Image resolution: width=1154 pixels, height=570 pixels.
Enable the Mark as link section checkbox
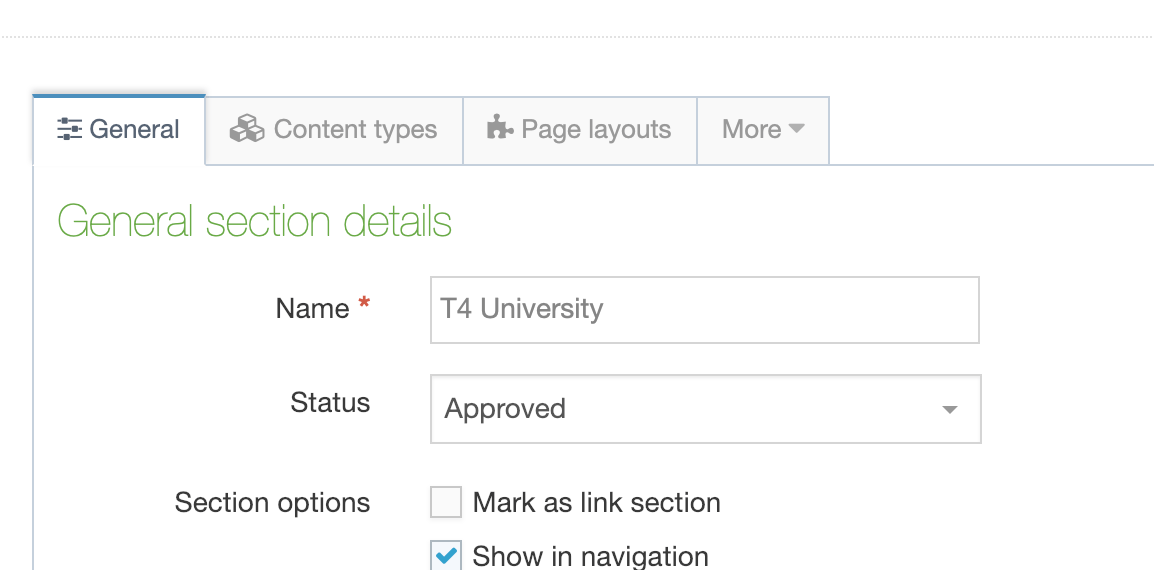[446, 502]
